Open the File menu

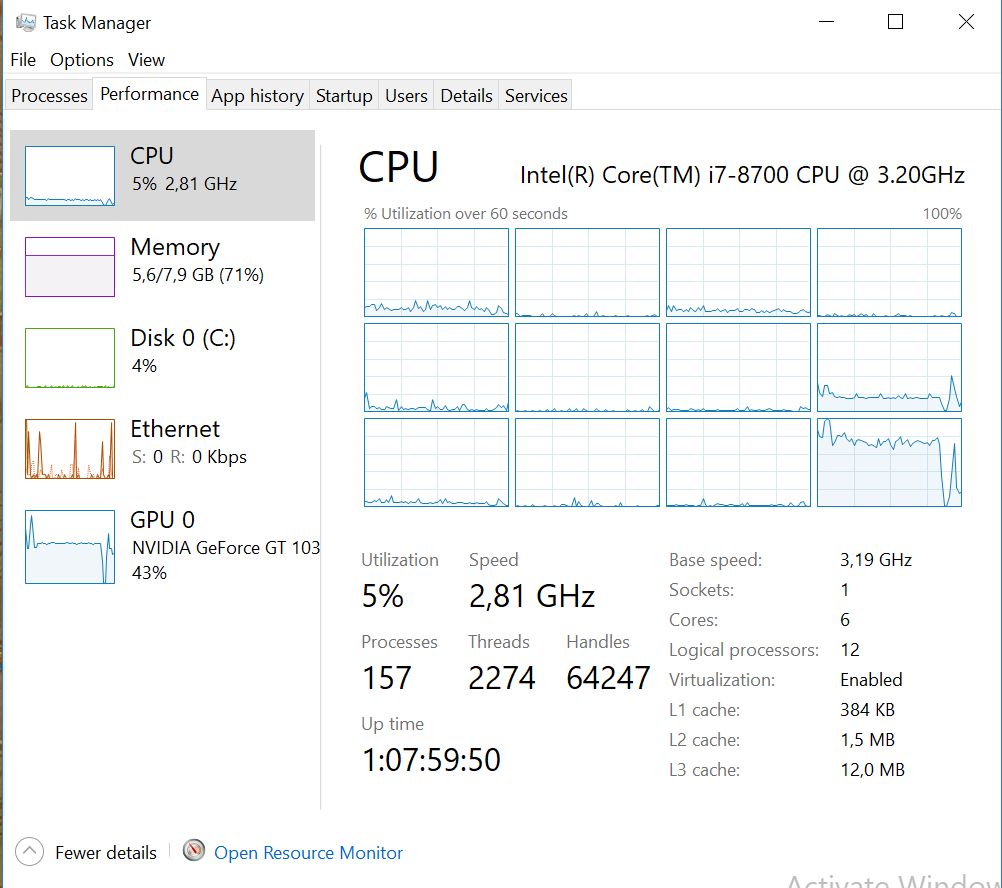pos(23,60)
